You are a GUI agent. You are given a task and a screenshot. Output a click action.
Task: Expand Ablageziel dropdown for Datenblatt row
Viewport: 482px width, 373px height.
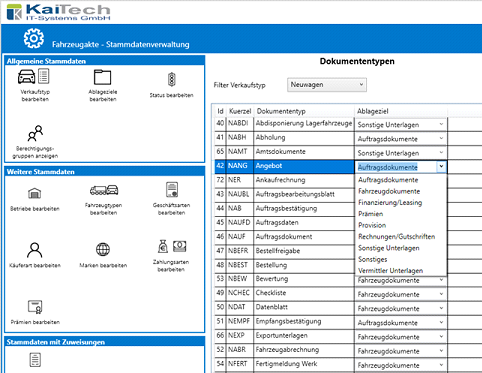441,308
